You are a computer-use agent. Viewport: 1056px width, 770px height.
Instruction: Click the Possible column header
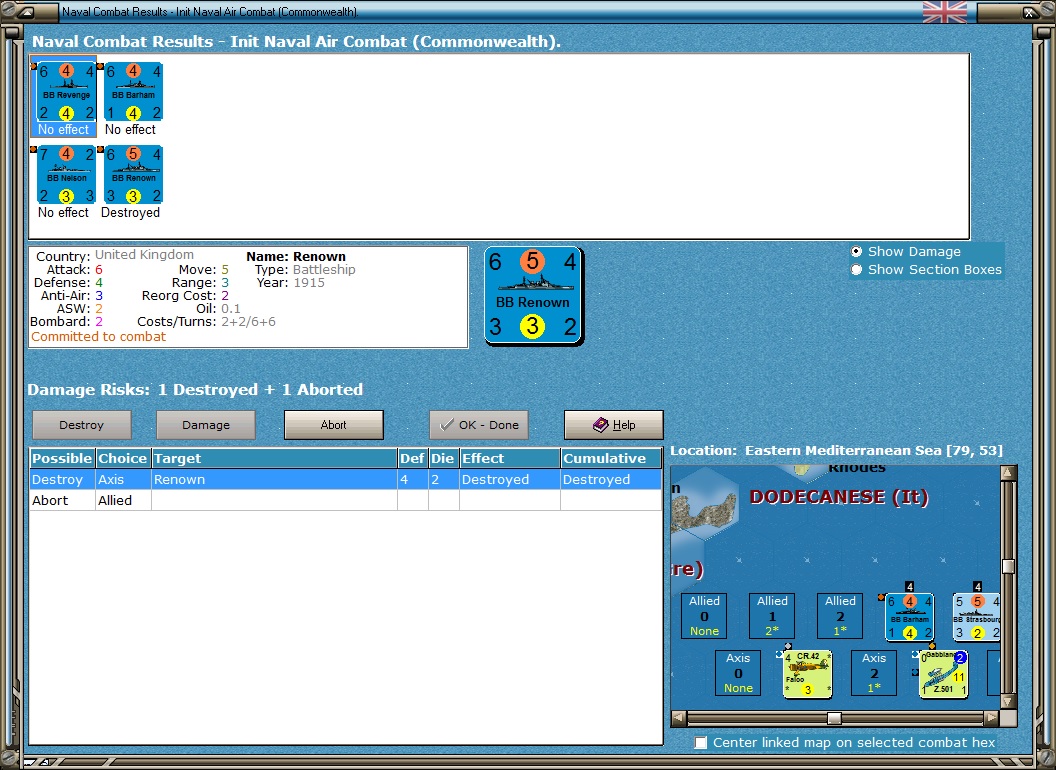(62, 458)
